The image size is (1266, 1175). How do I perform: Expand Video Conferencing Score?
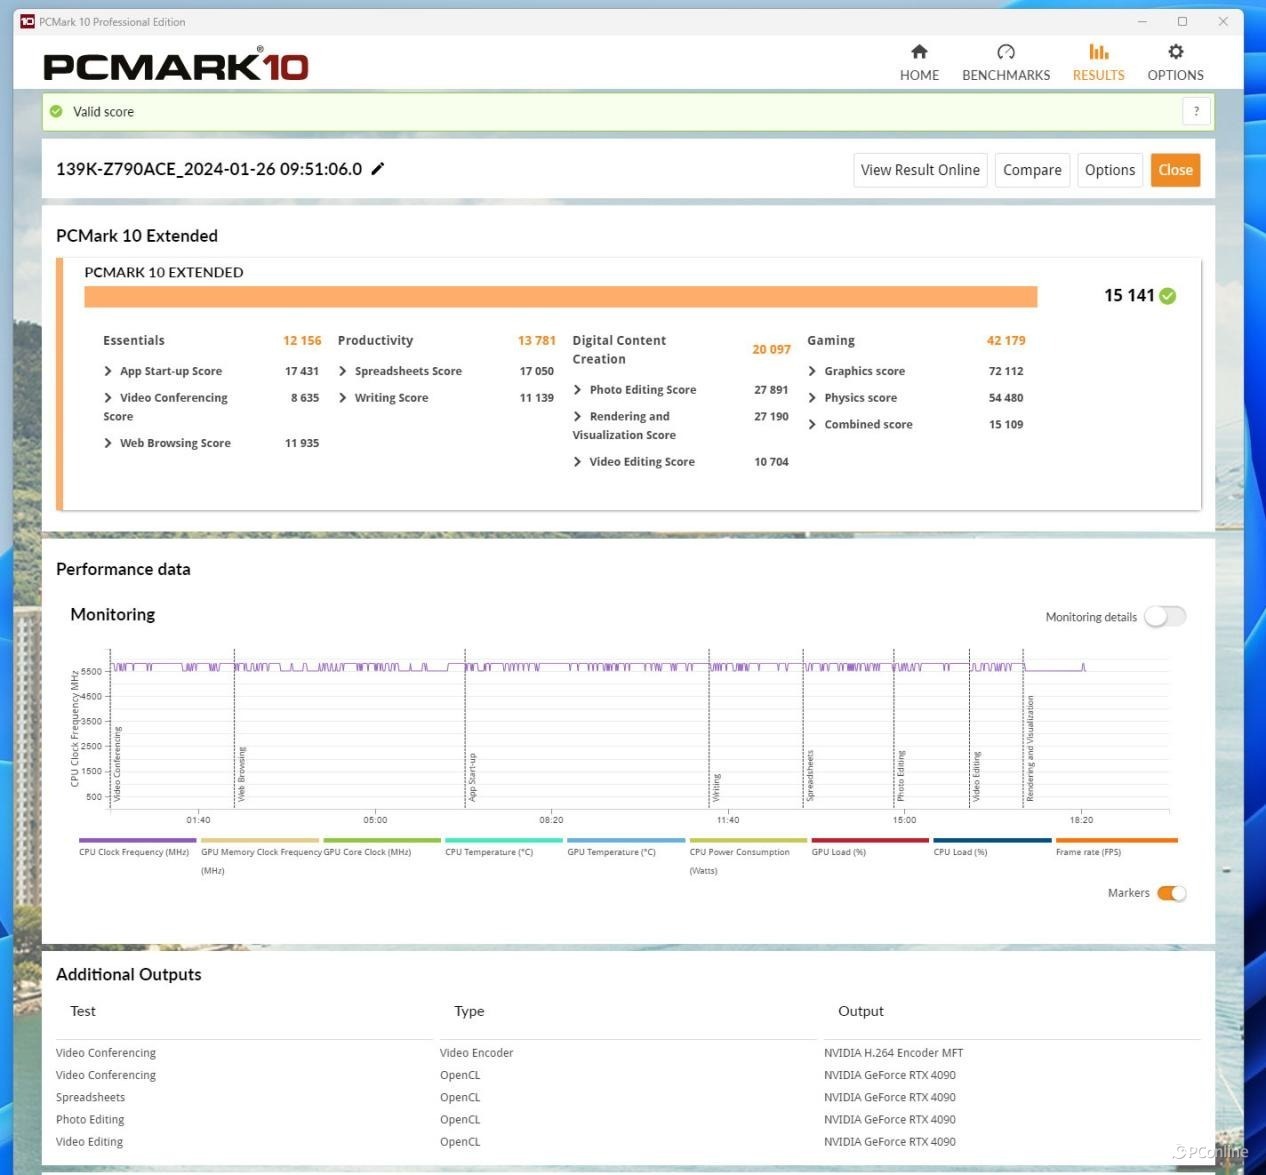[x=108, y=398]
